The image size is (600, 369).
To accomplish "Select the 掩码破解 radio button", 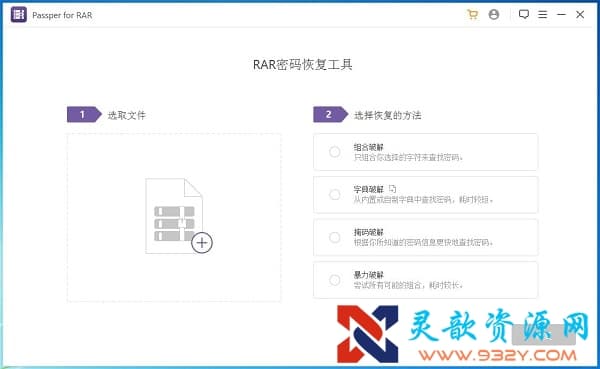I will pyautogui.click(x=335, y=237).
